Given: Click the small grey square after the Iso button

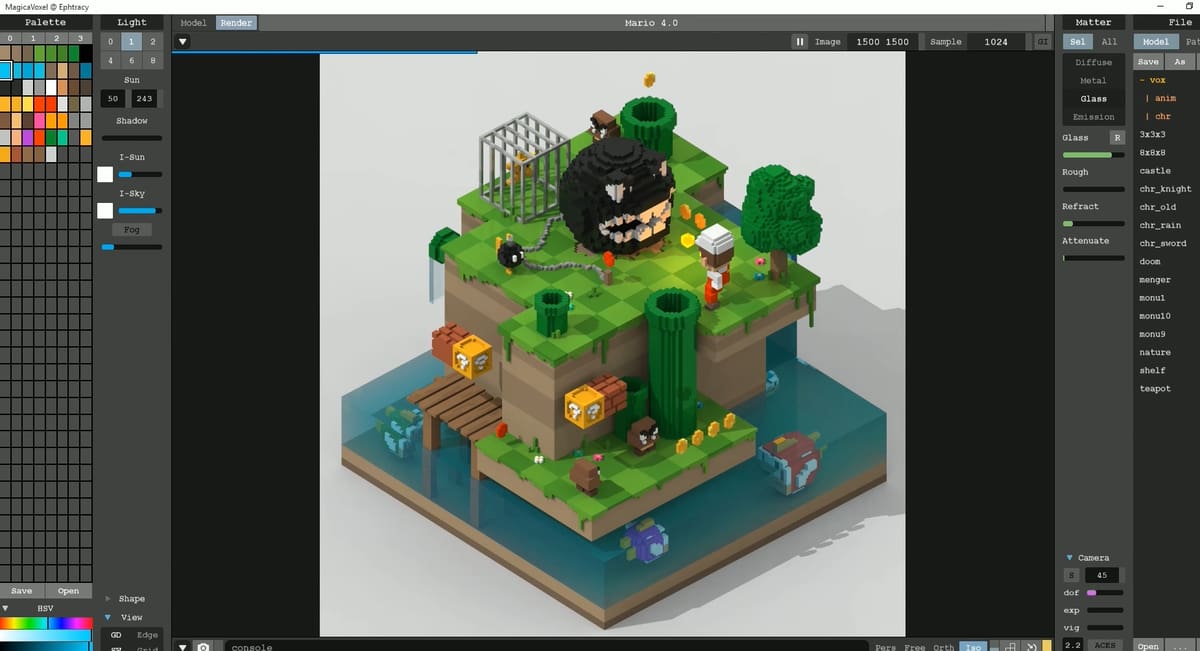Looking at the screenshot, I should pos(993,647).
